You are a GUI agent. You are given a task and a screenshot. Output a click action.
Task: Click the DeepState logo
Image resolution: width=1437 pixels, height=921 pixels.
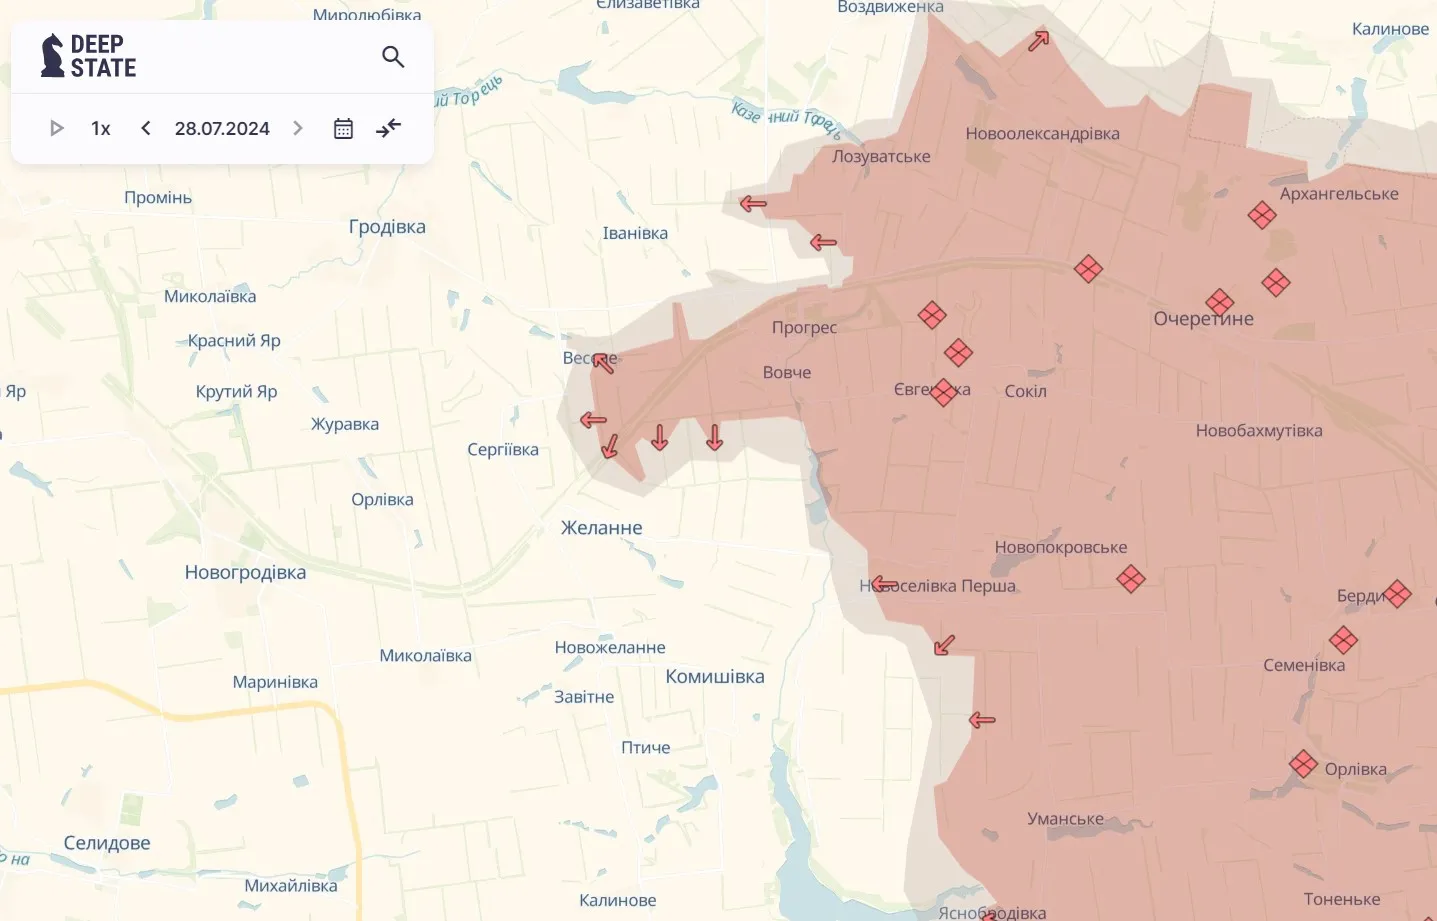(x=88, y=56)
